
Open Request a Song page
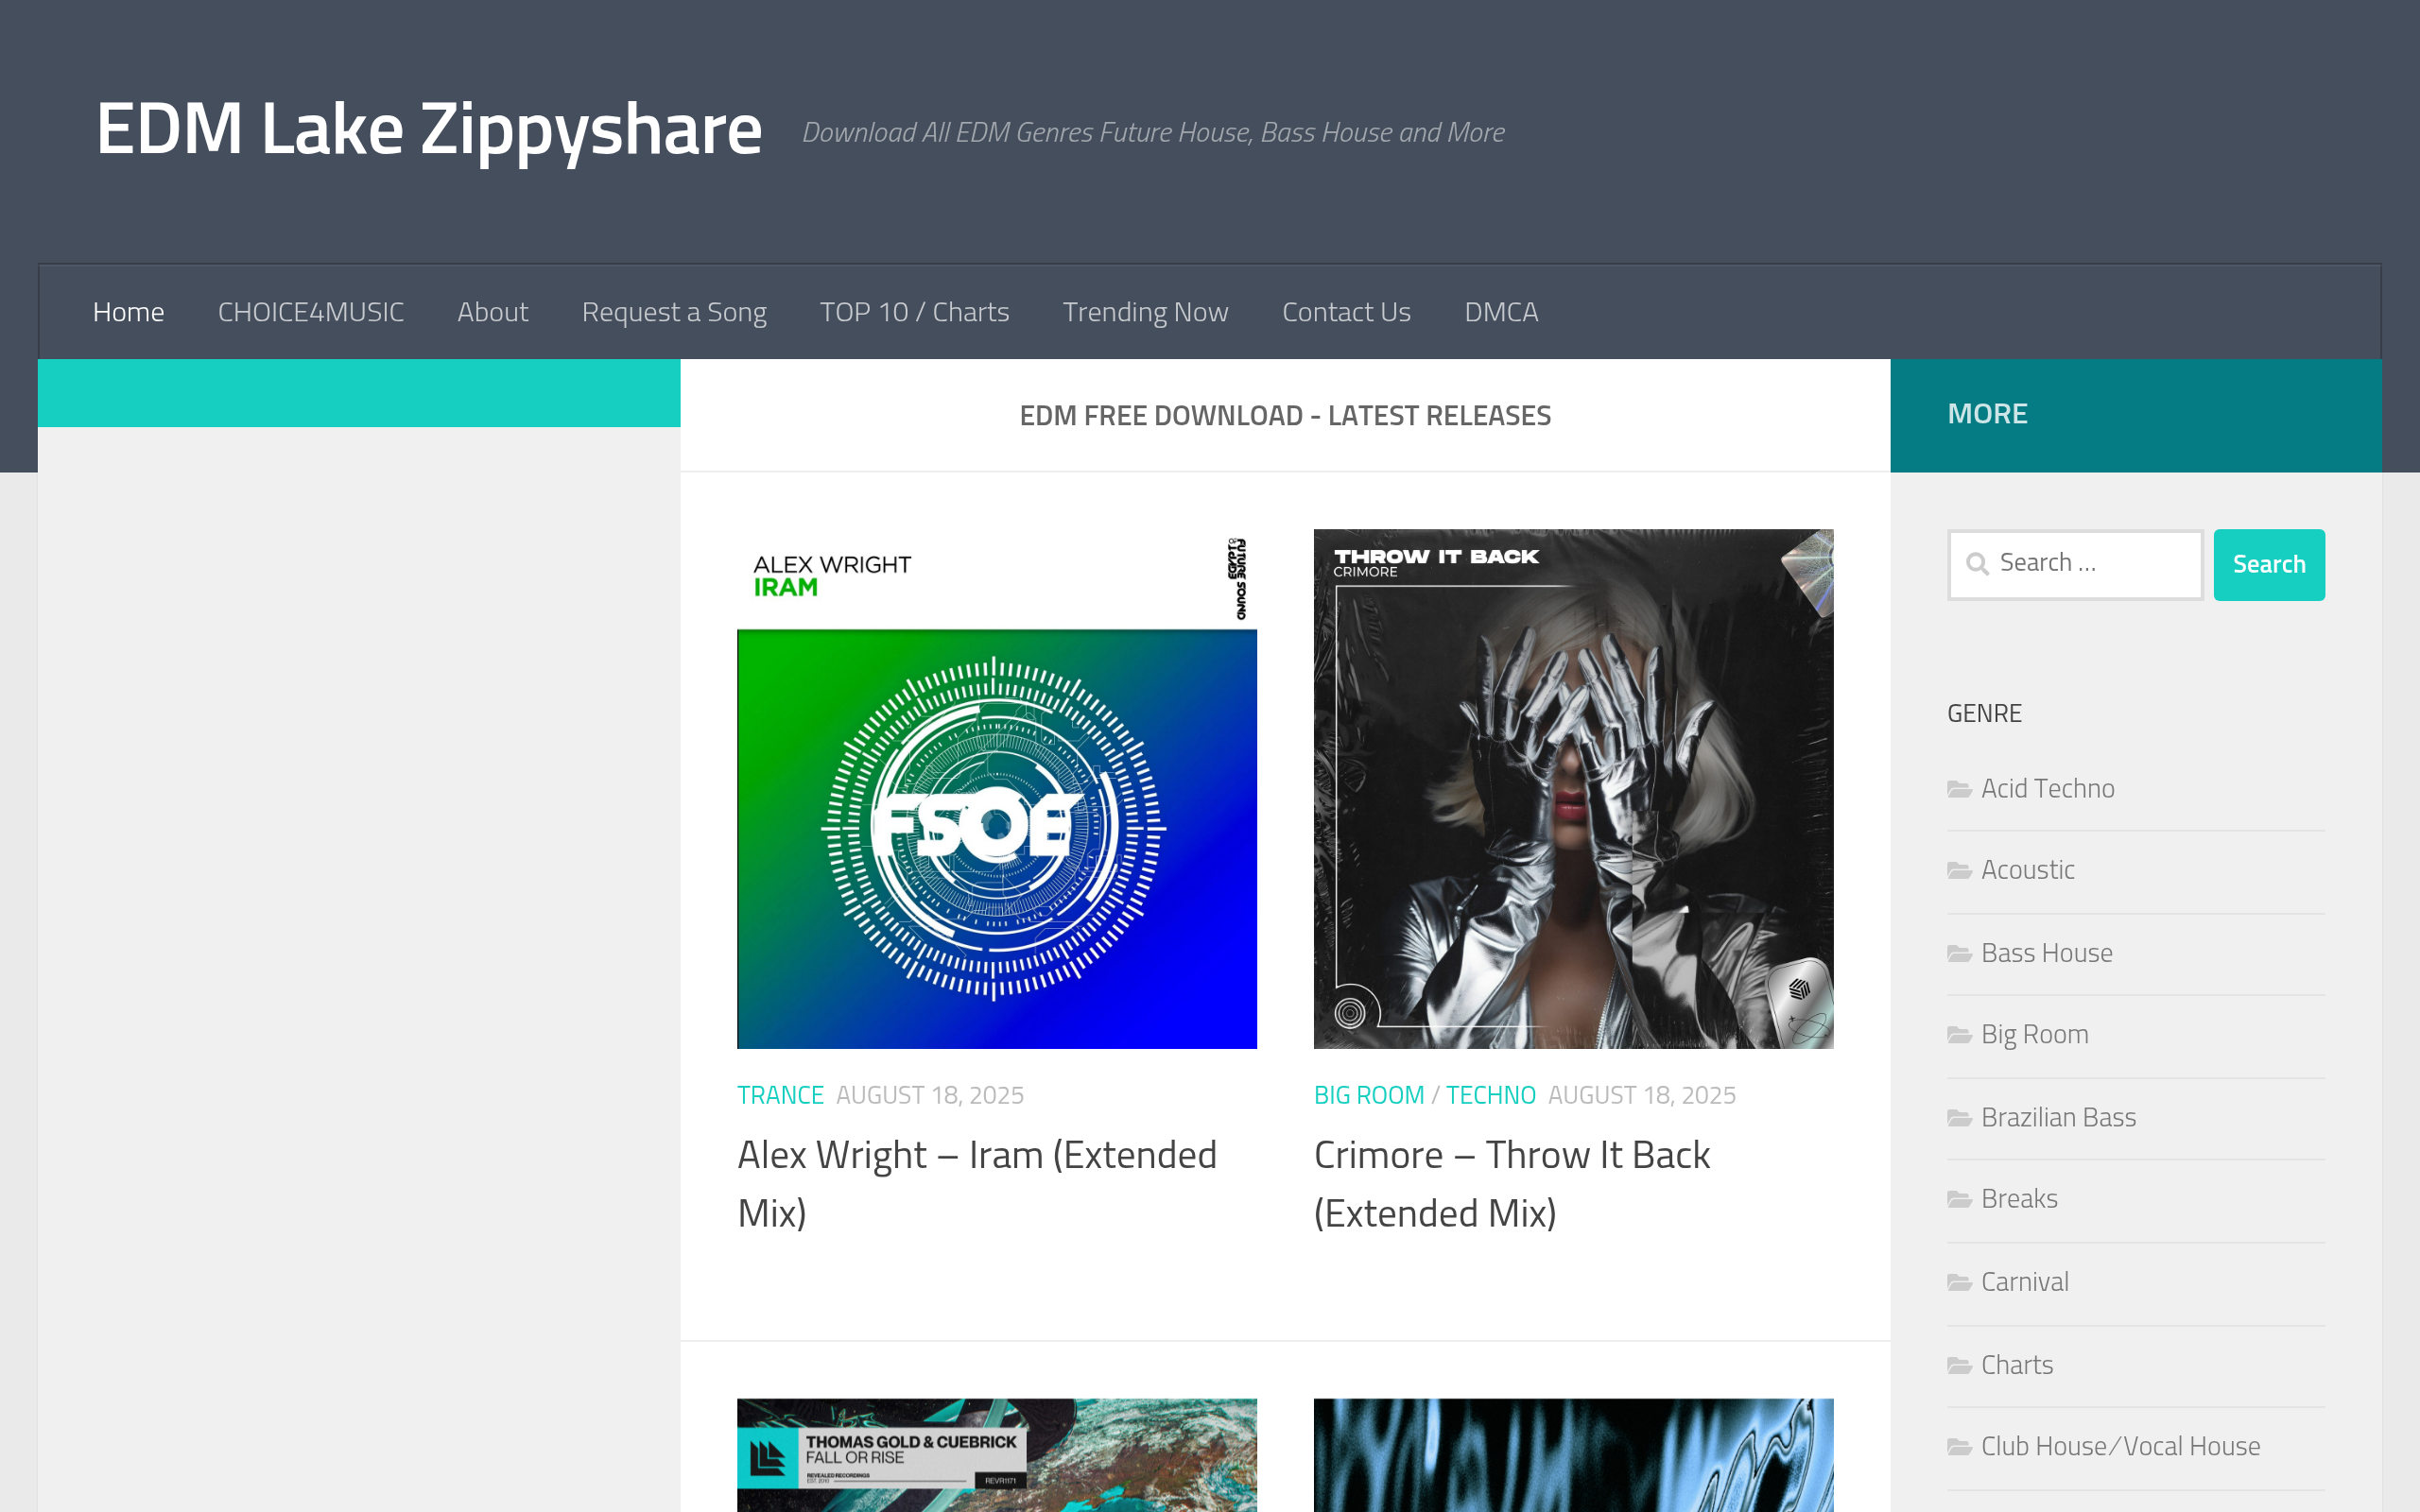(674, 313)
